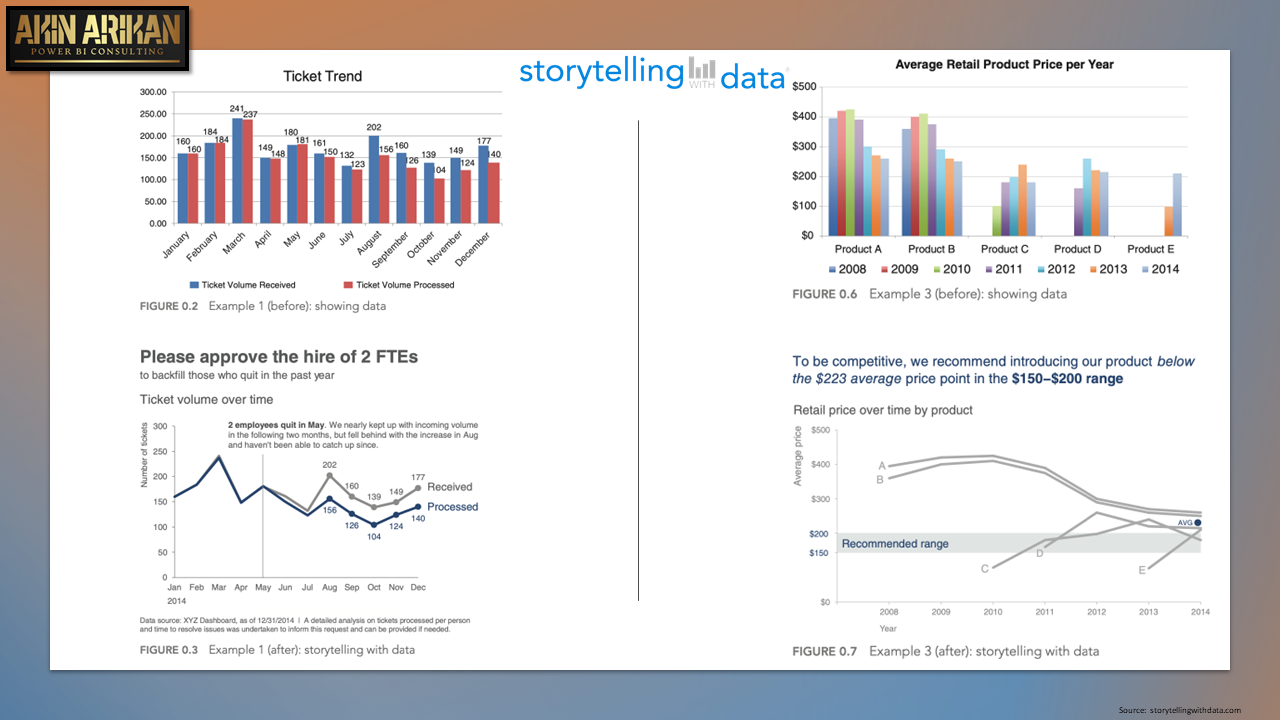
Task: Click the '$500' tick on the bar chart axis
Action: pyautogui.click(x=804, y=87)
